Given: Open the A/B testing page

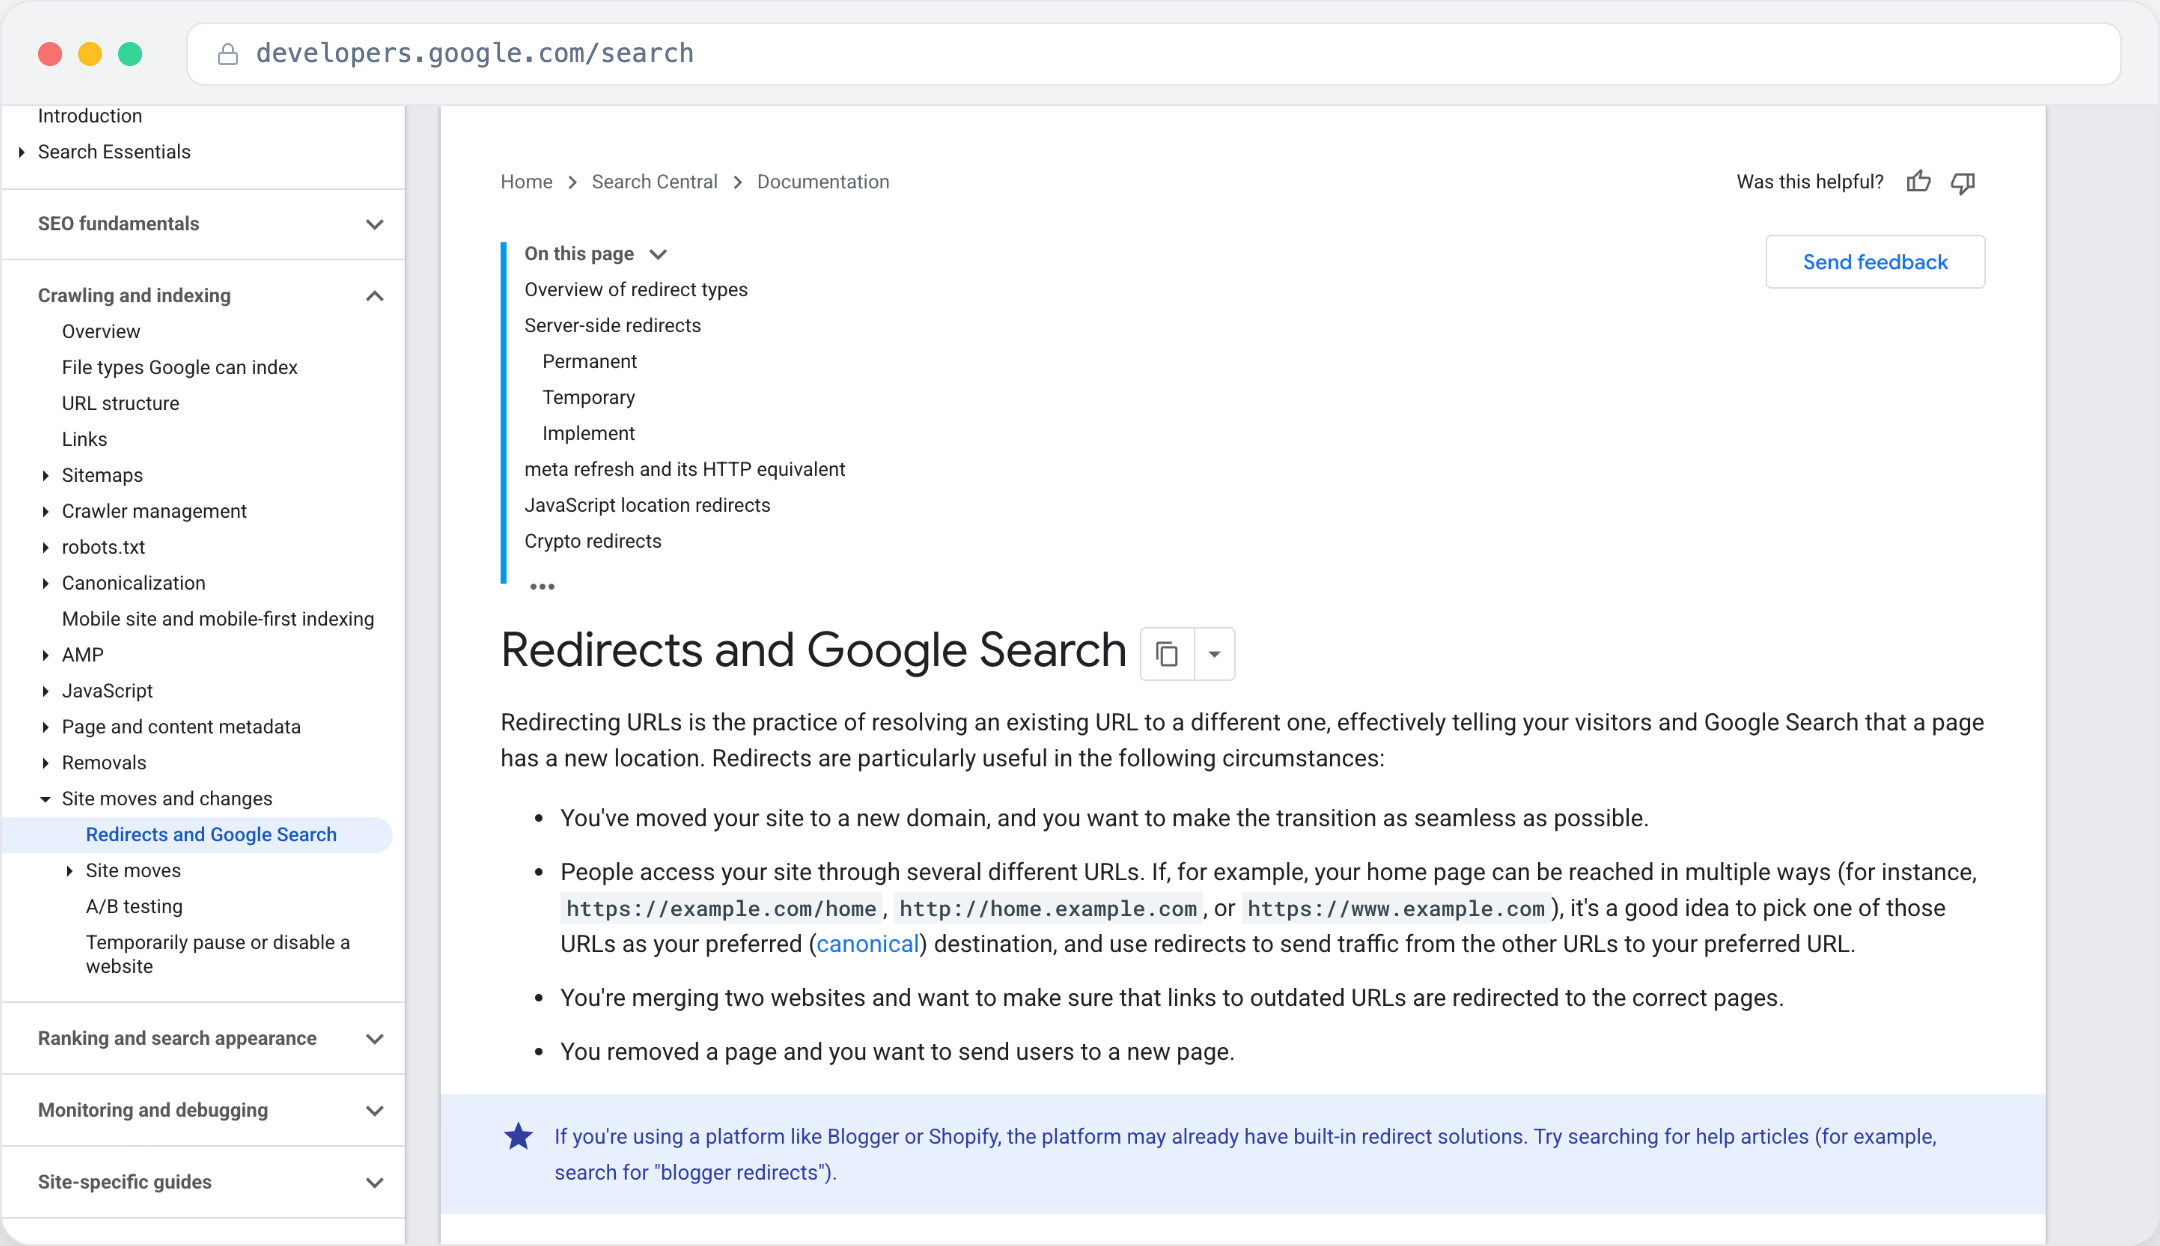Looking at the screenshot, I should click(x=134, y=907).
